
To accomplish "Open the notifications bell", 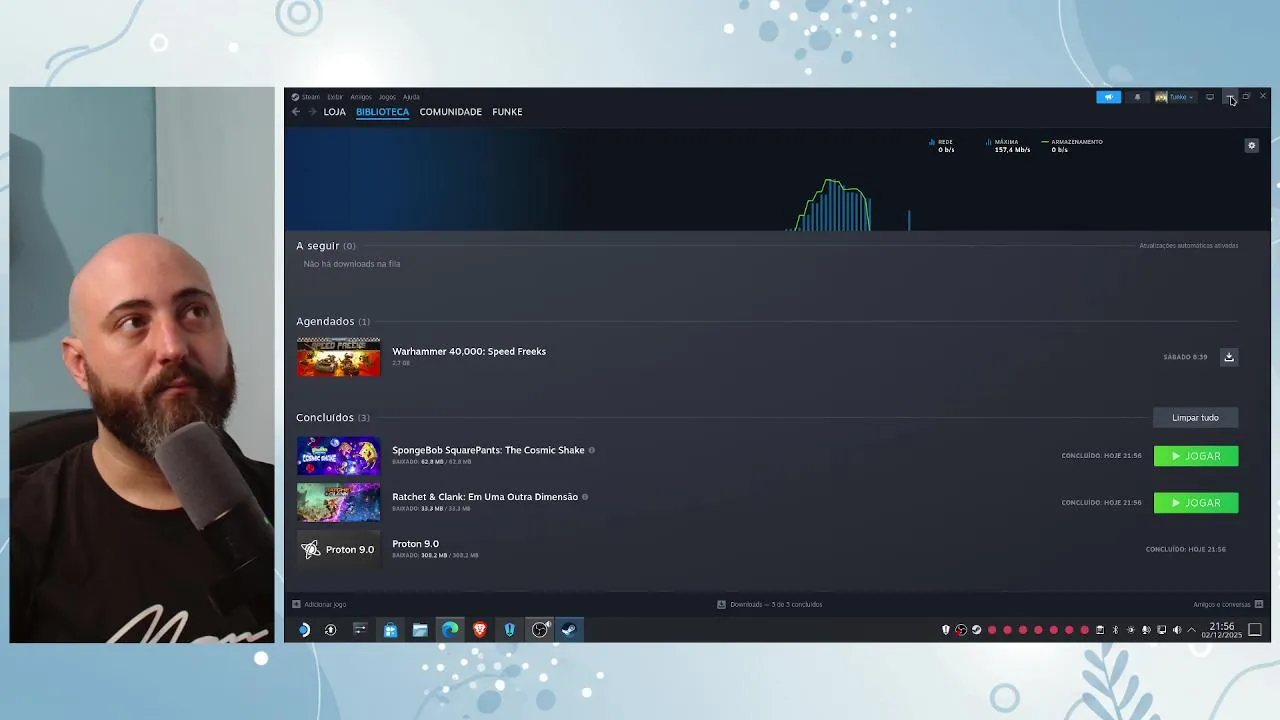I will coord(1137,97).
